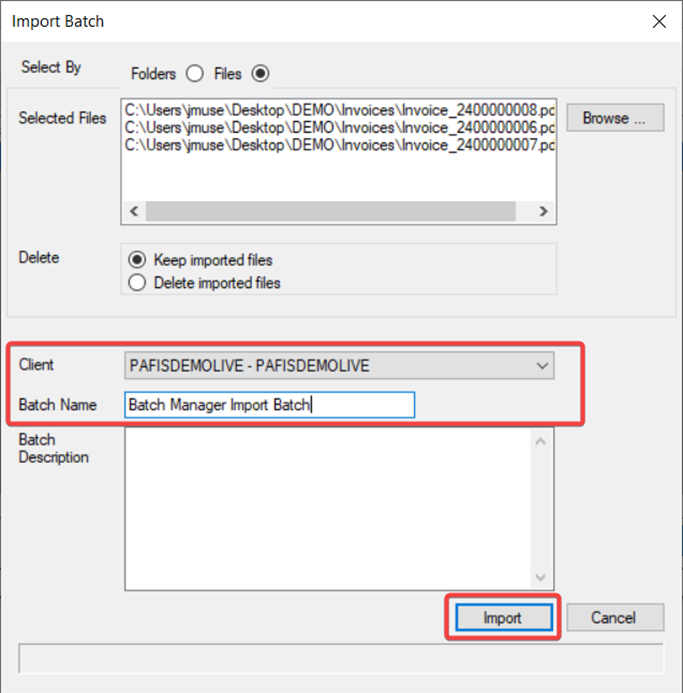The height and width of the screenshot is (693, 683).
Task: Select the Folders radio button
Action: 195,73
